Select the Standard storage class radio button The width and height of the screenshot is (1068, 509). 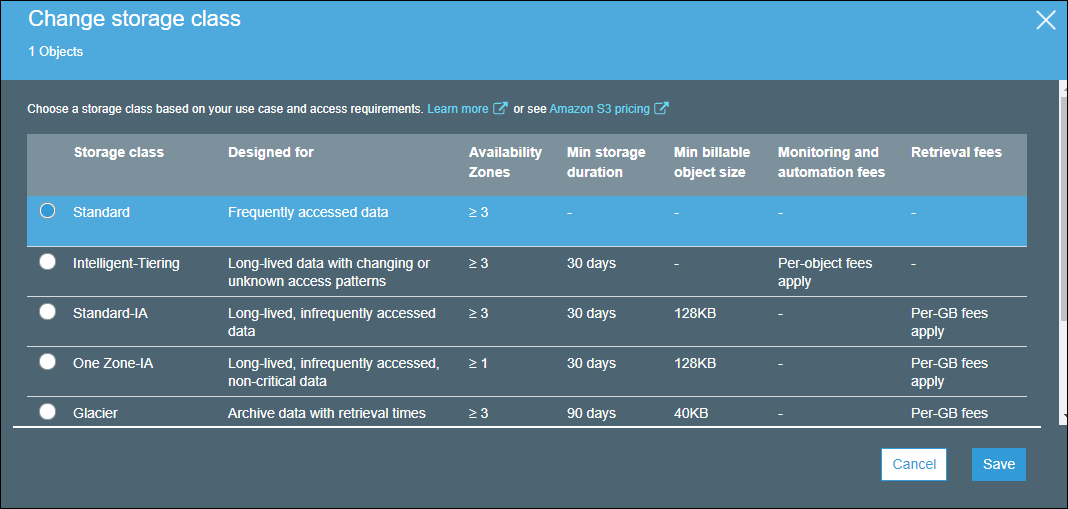(x=48, y=212)
